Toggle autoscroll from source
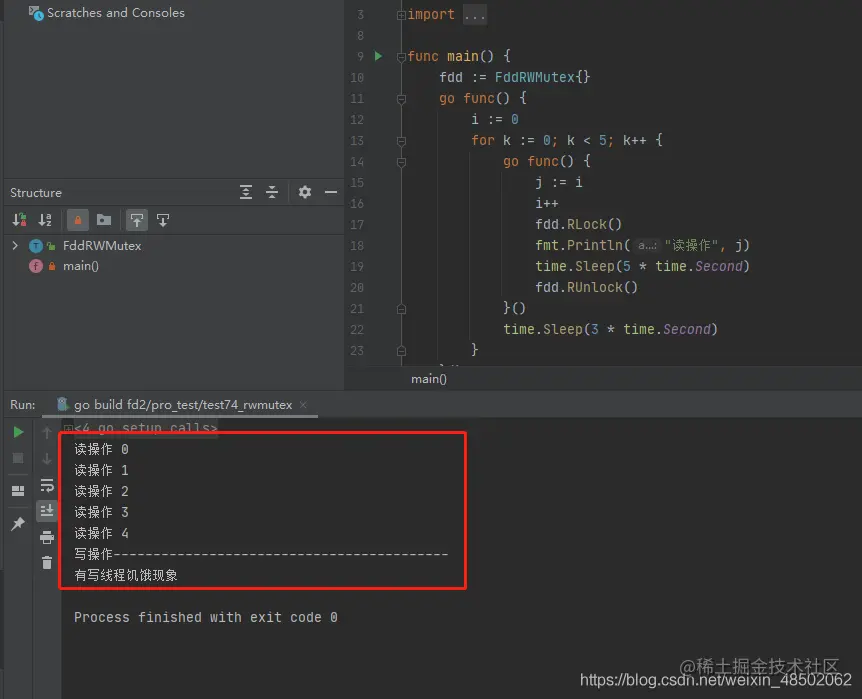The width and height of the screenshot is (862, 699). pyautogui.click(x=163, y=221)
